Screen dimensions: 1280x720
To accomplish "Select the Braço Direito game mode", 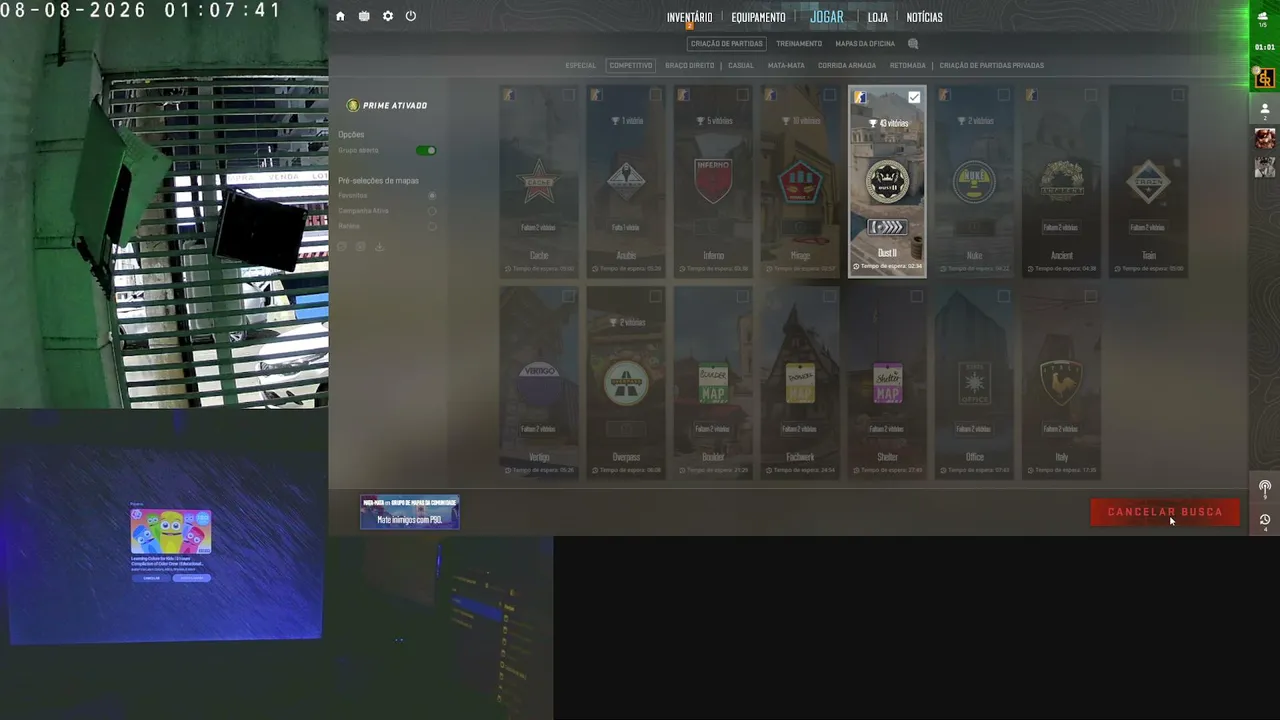I will coord(690,66).
